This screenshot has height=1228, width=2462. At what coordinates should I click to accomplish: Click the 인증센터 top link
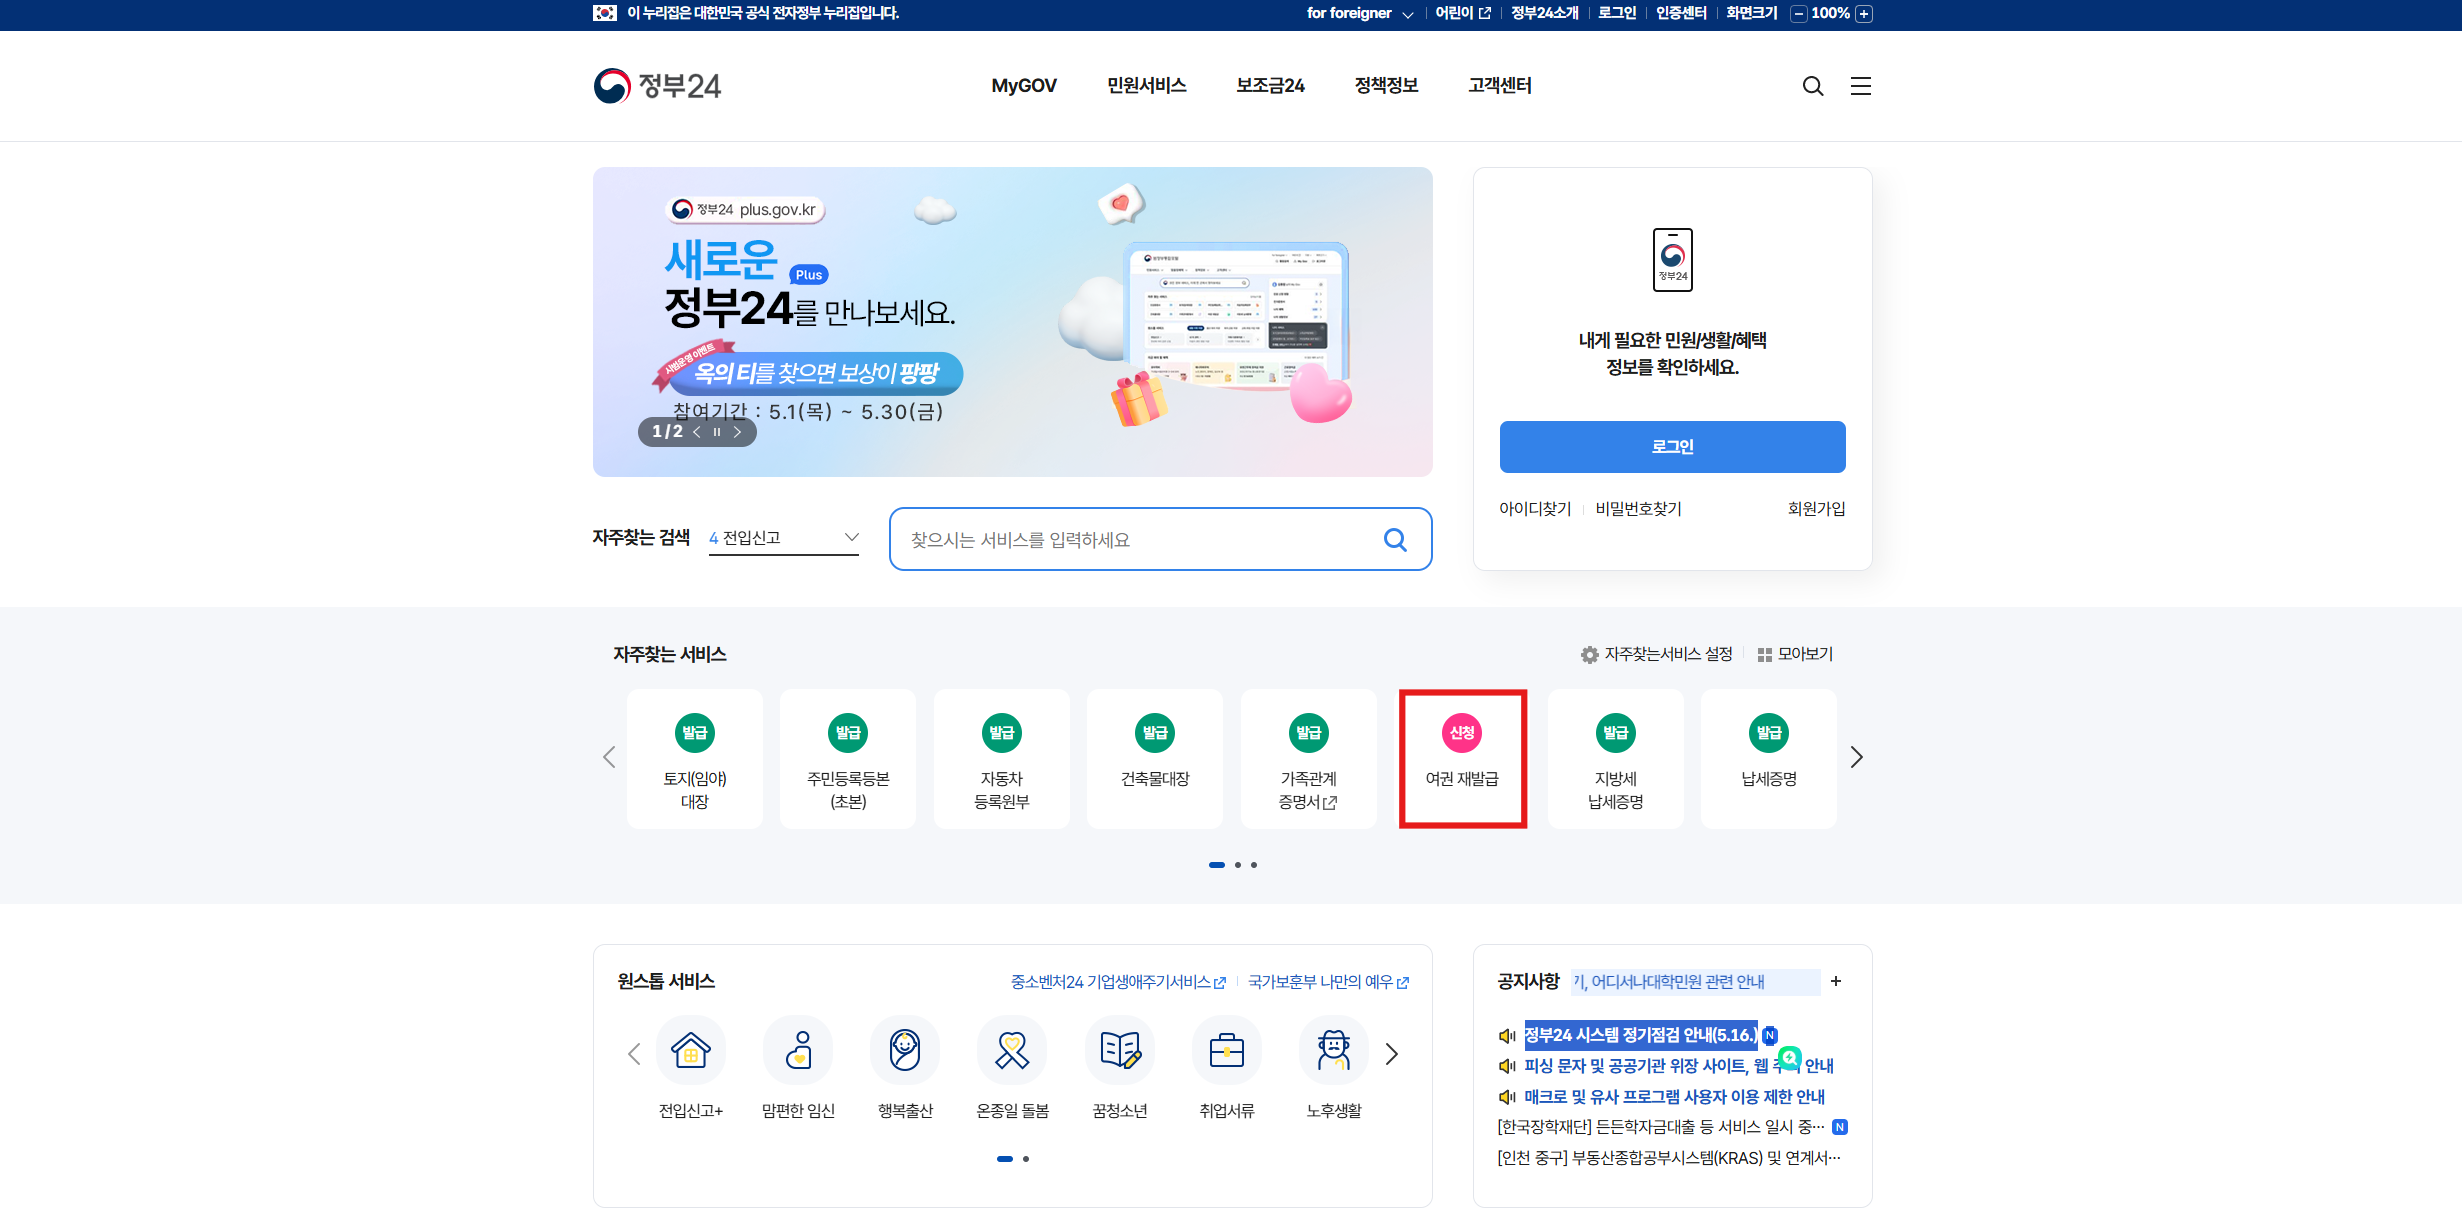click(x=1681, y=13)
